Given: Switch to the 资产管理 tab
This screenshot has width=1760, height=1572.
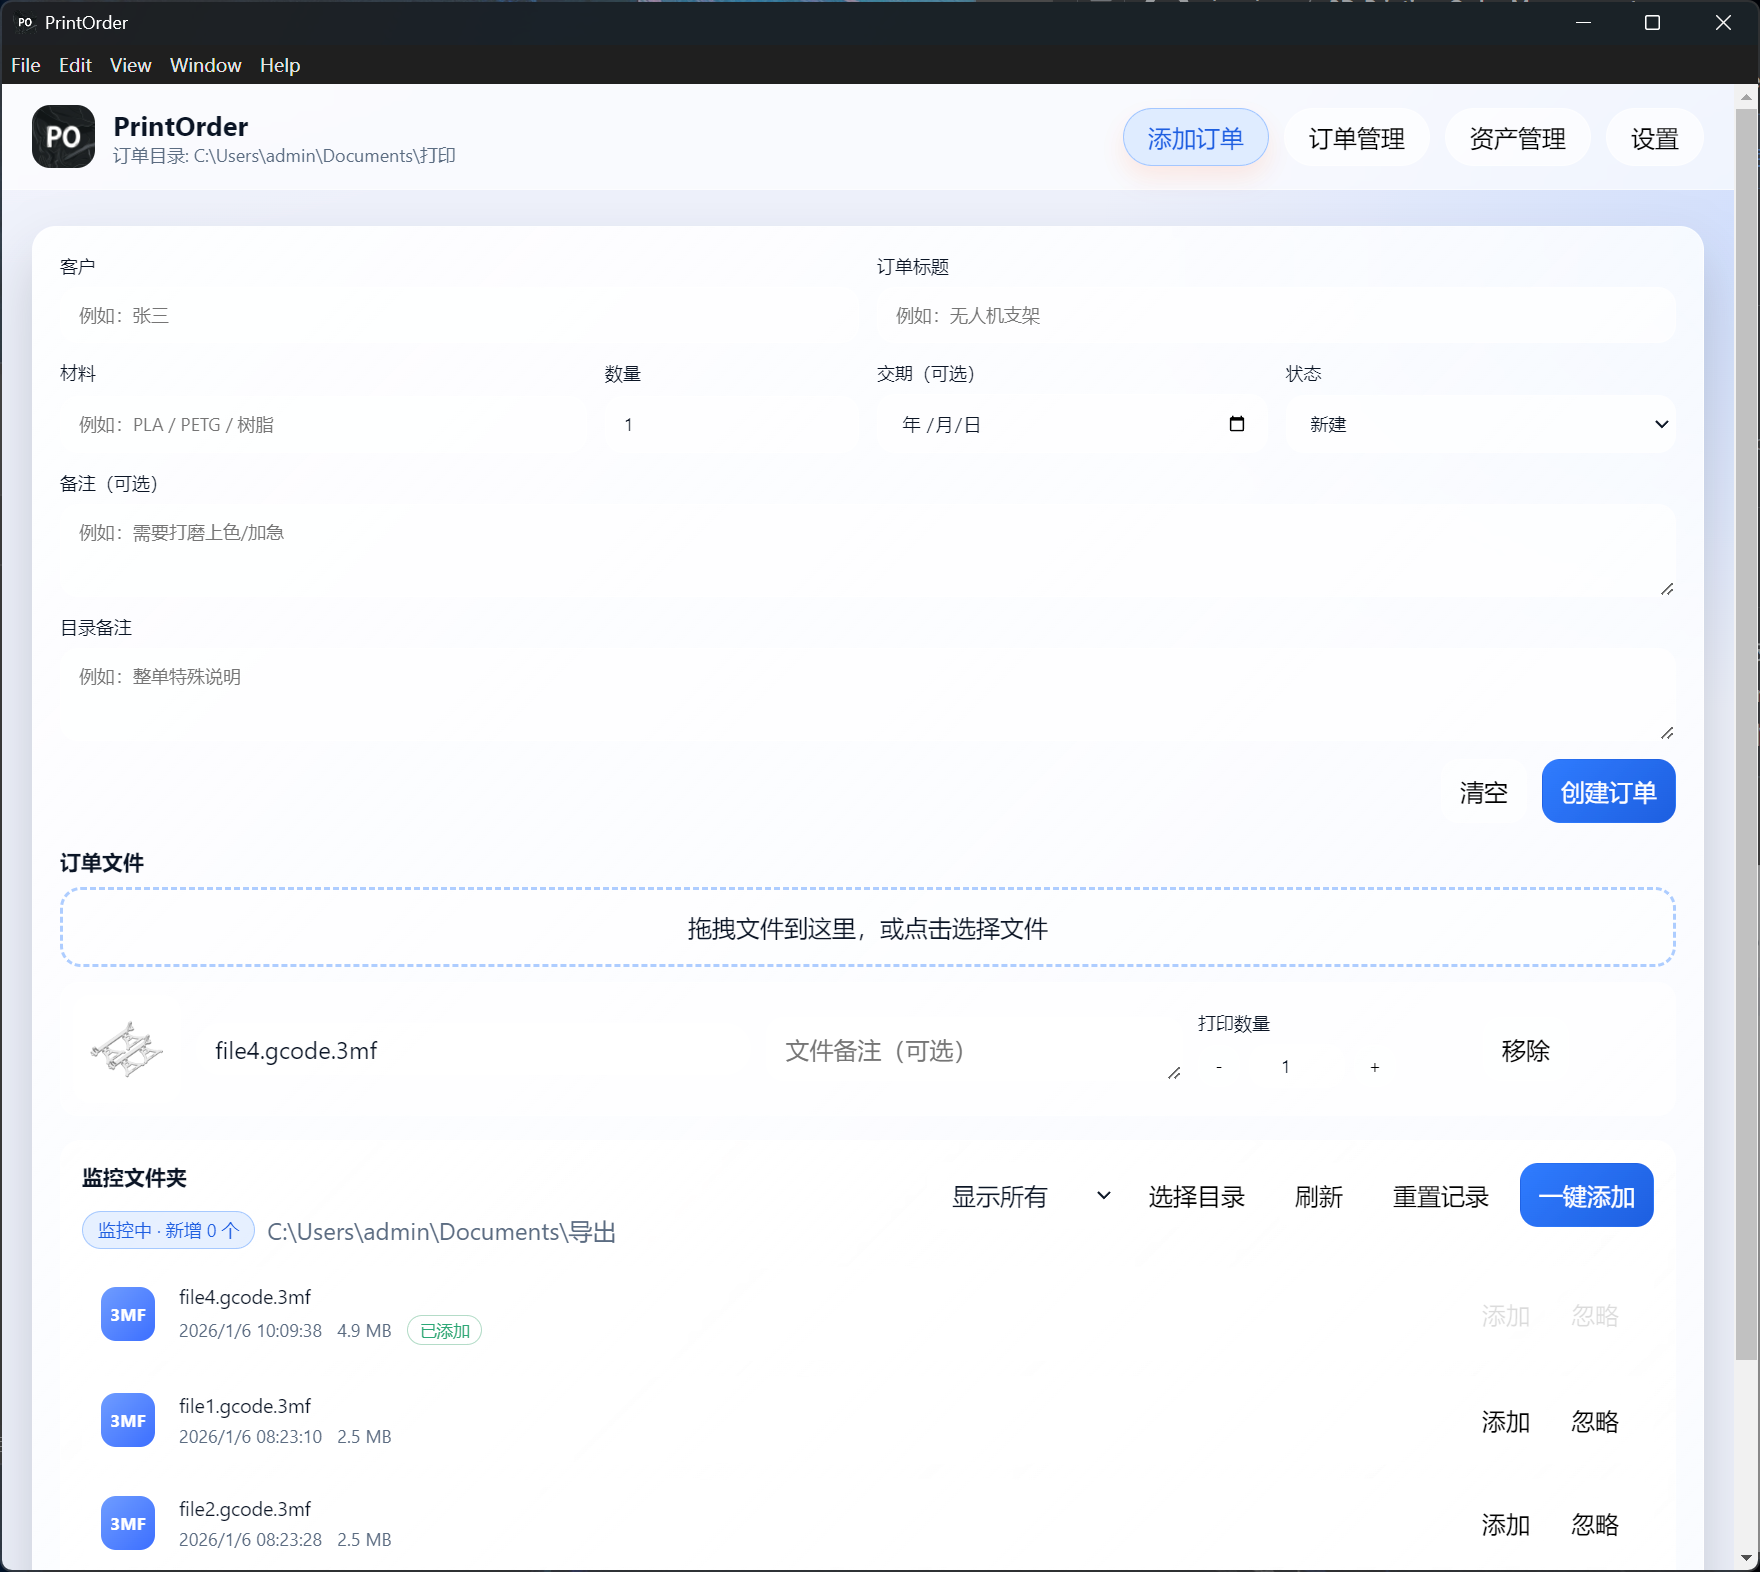Looking at the screenshot, I should [1517, 138].
